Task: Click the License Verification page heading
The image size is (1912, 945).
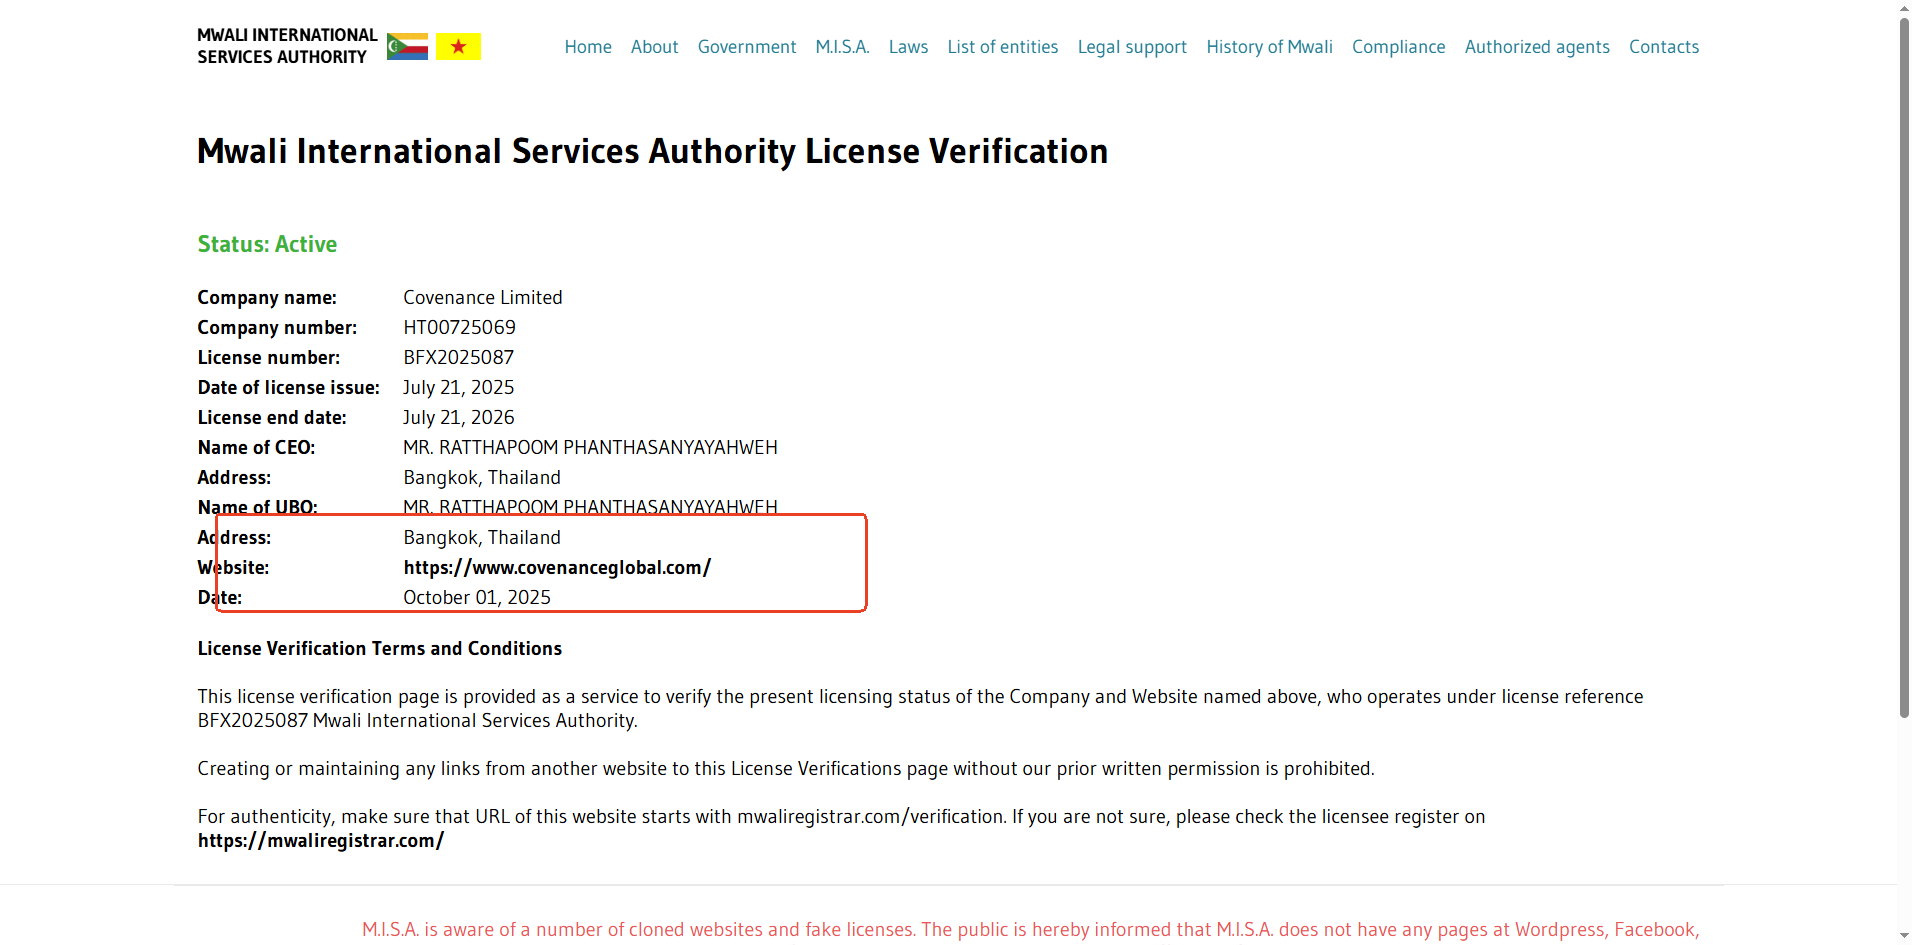Action: [x=652, y=152]
